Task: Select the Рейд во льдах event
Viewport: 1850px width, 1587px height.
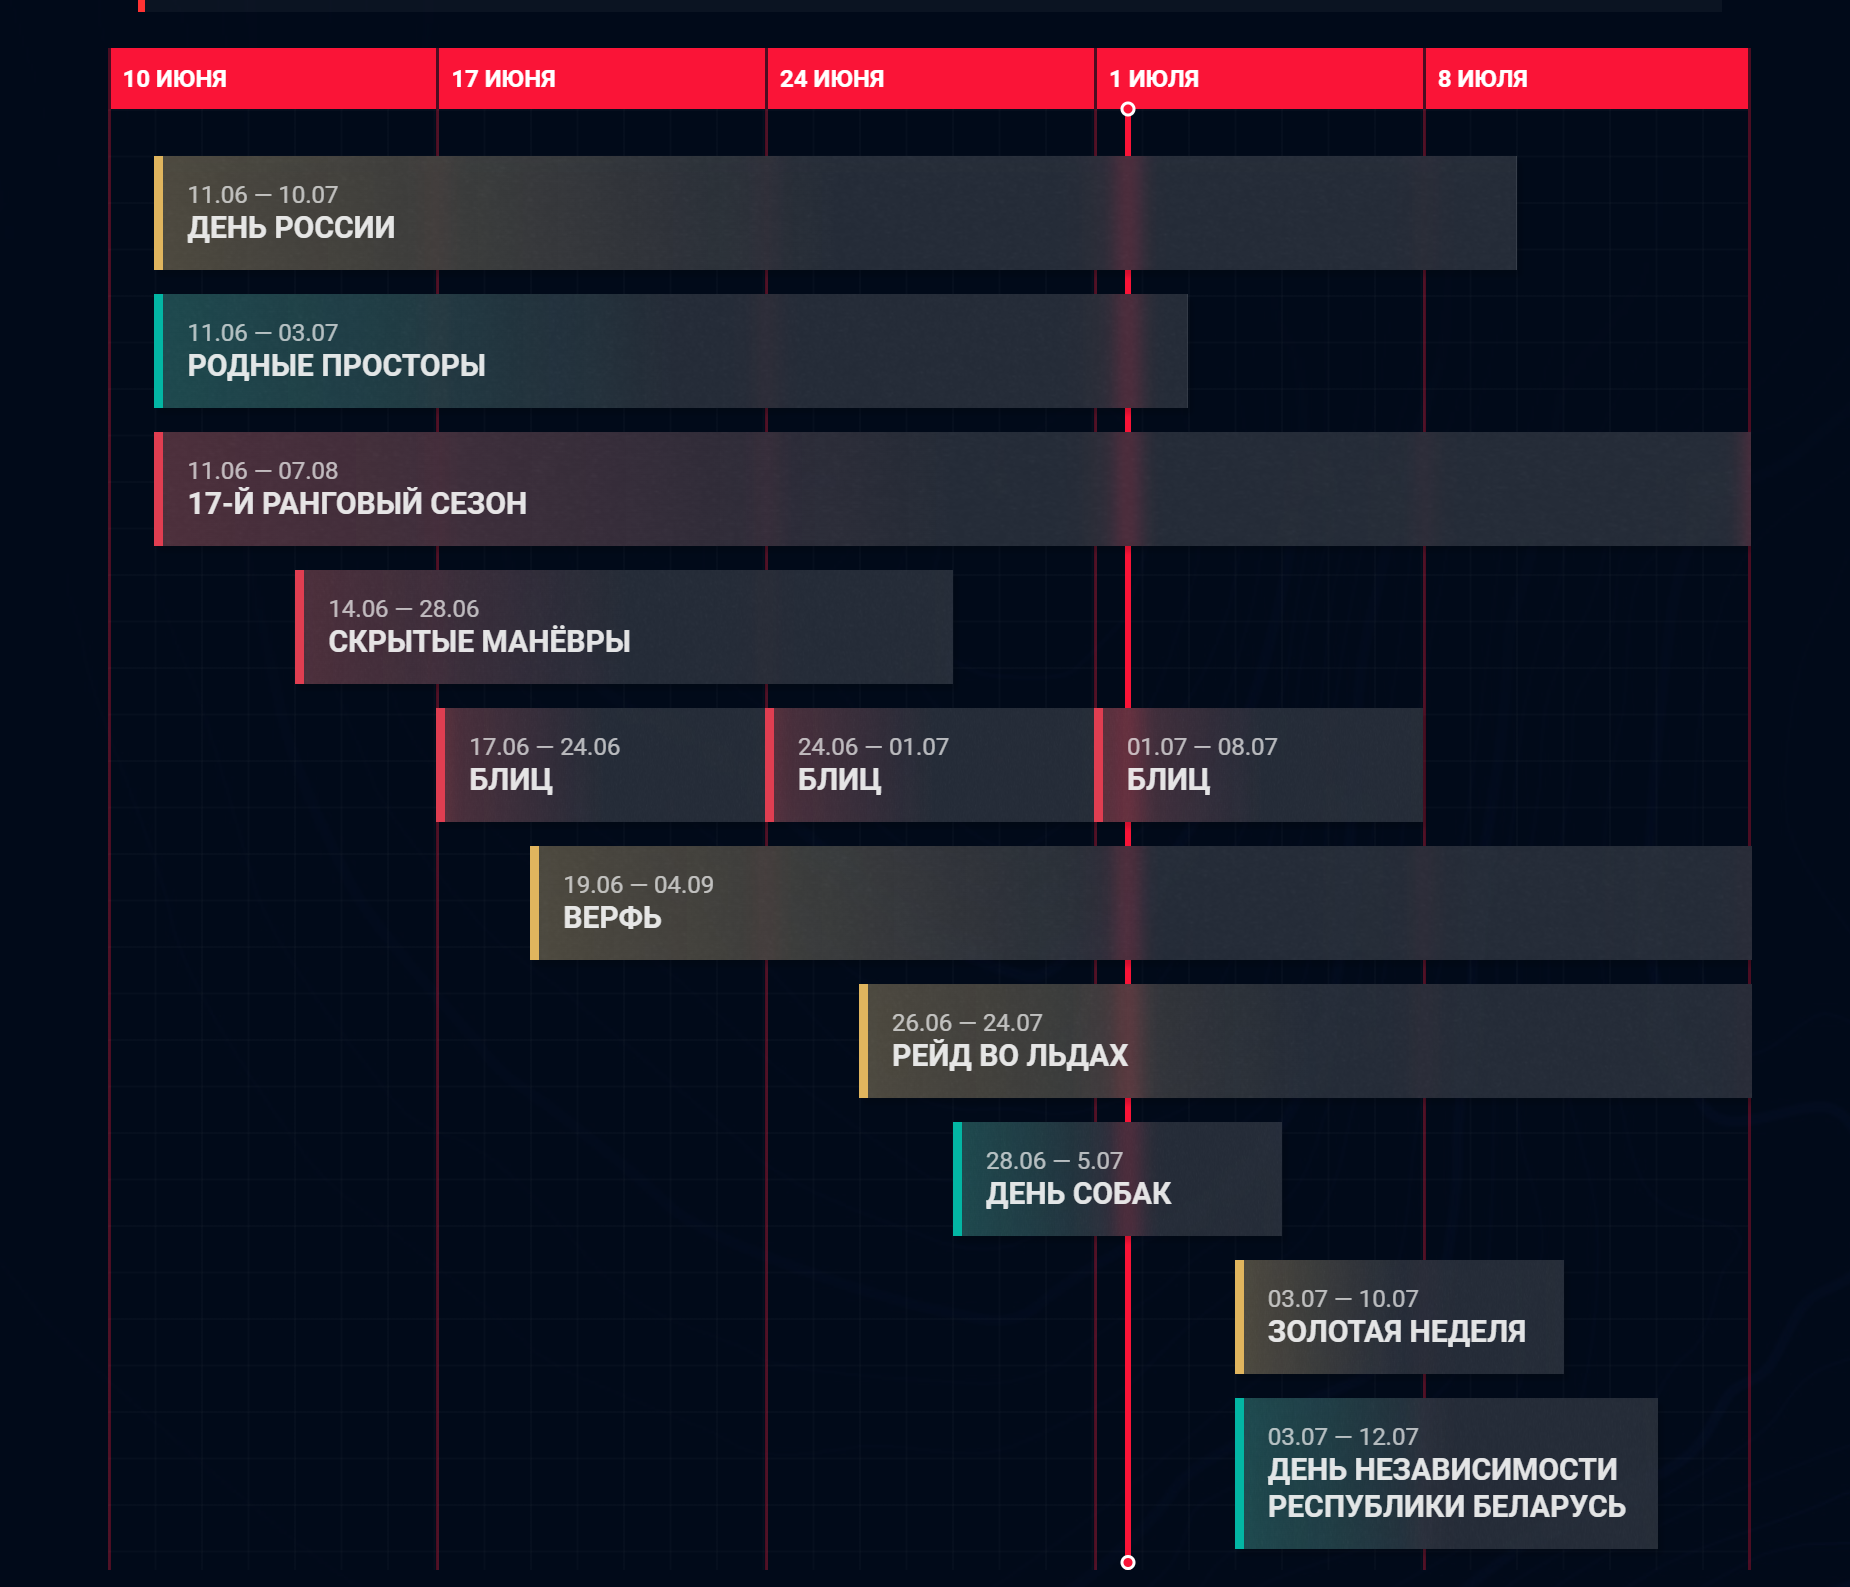Action: click(1305, 1041)
